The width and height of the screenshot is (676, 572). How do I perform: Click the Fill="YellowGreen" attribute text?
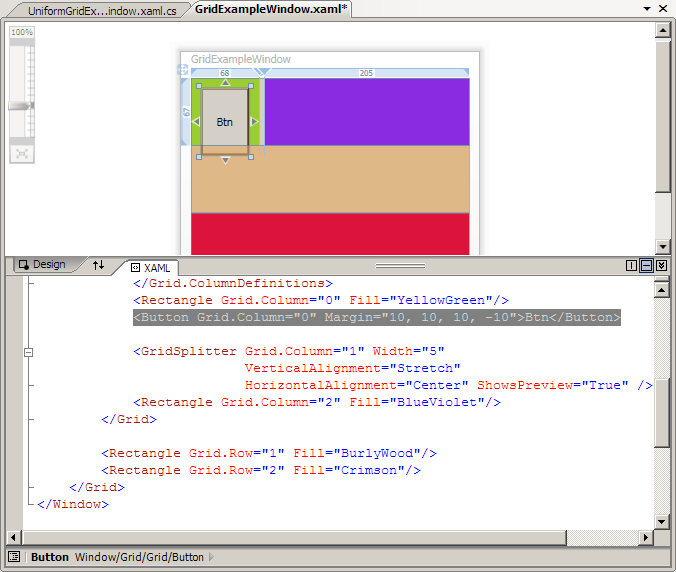point(421,300)
